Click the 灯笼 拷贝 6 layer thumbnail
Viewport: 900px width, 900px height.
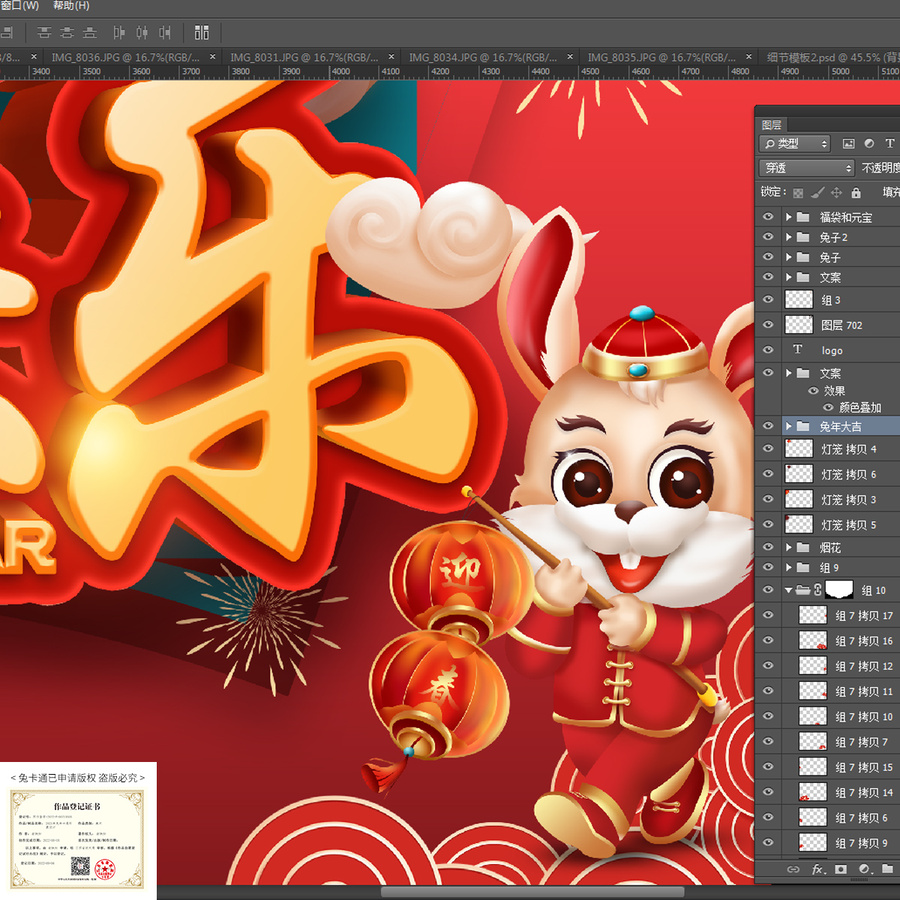pos(798,474)
